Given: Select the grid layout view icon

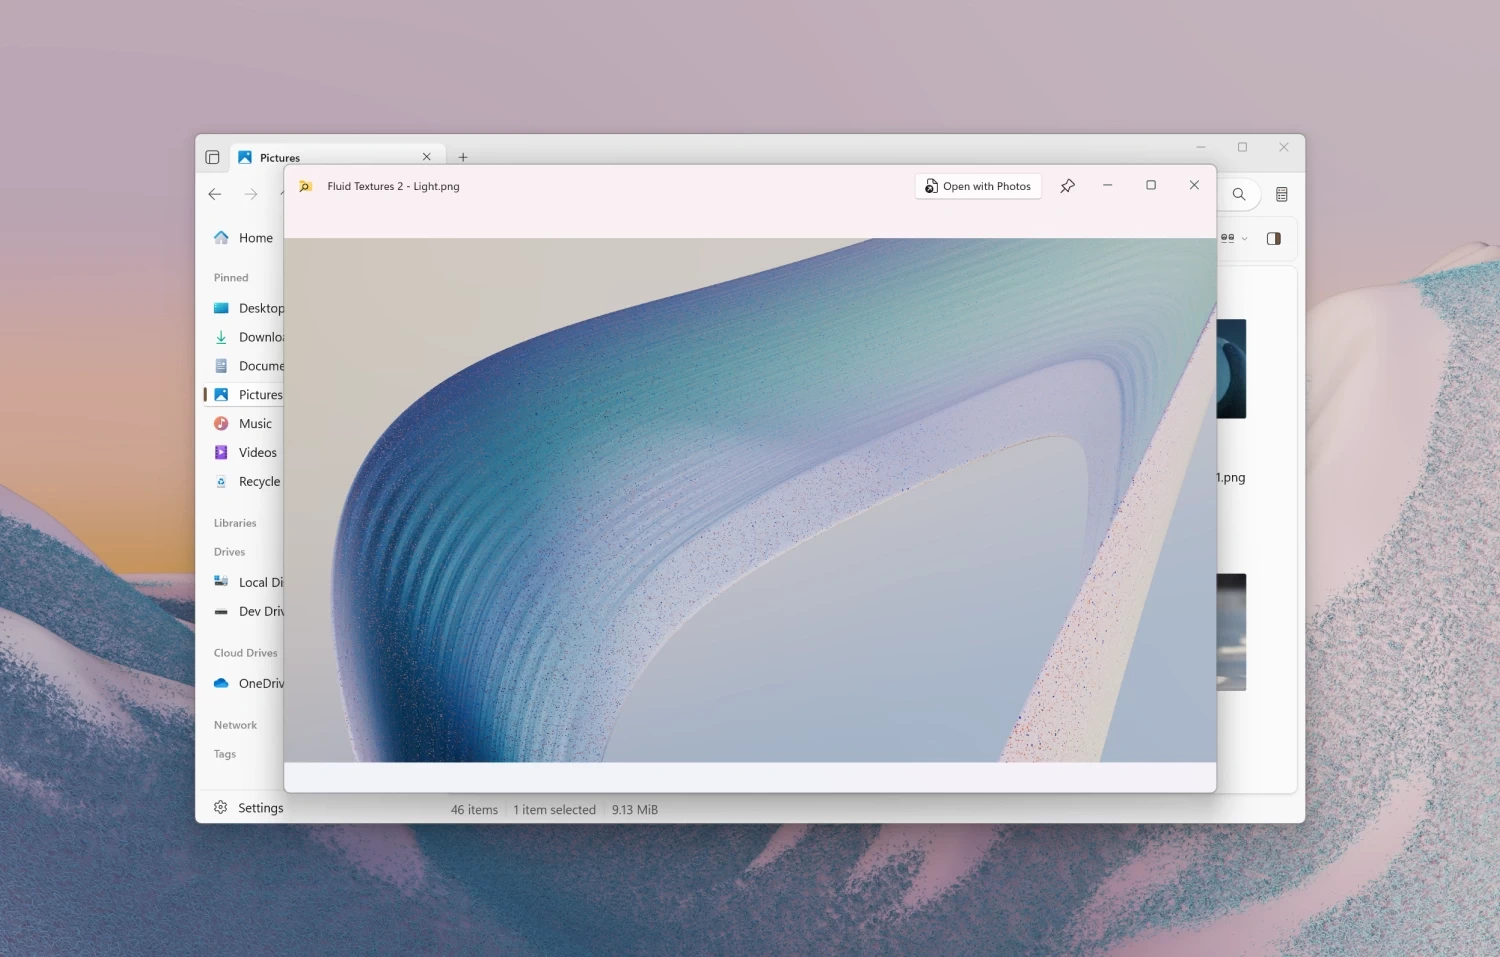Looking at the screenshot, I should point(1228,238).
